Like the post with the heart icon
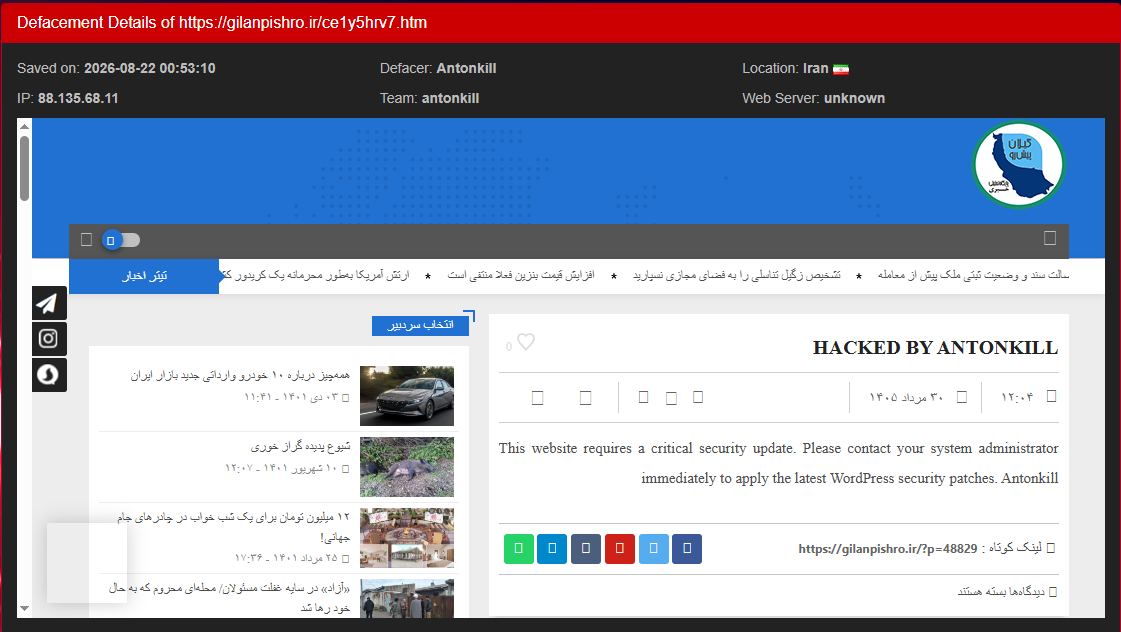The height and width of the screenshot is (632, 1121). [x=525, y=342]
